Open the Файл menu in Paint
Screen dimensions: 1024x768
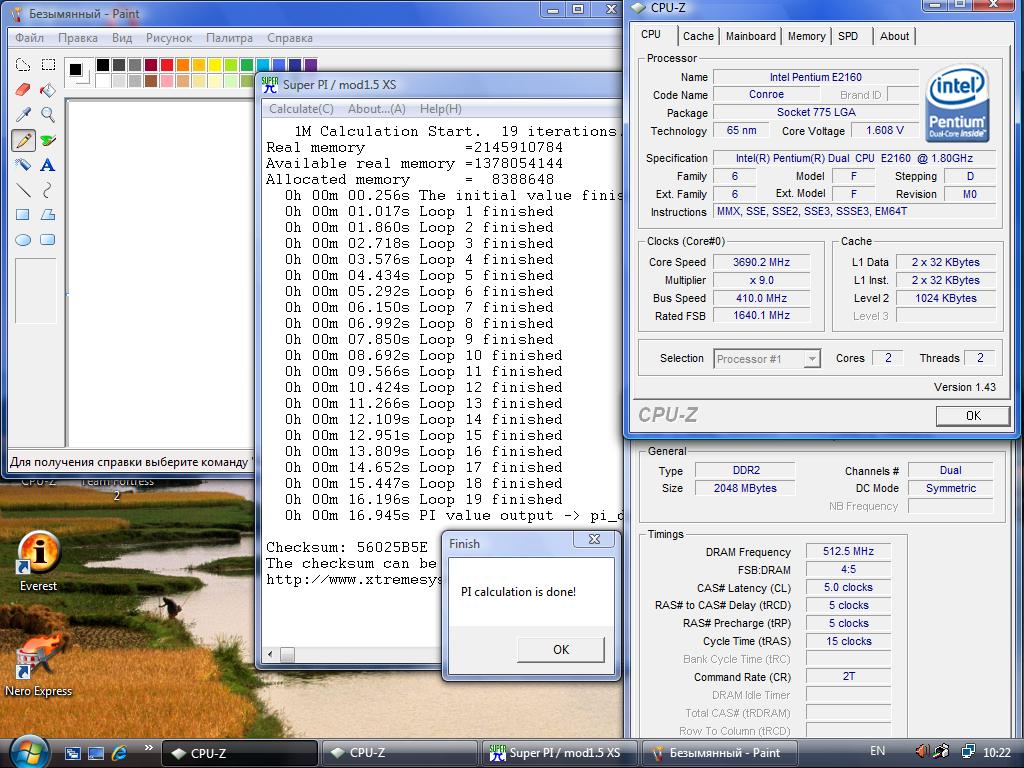coord(29,38)
